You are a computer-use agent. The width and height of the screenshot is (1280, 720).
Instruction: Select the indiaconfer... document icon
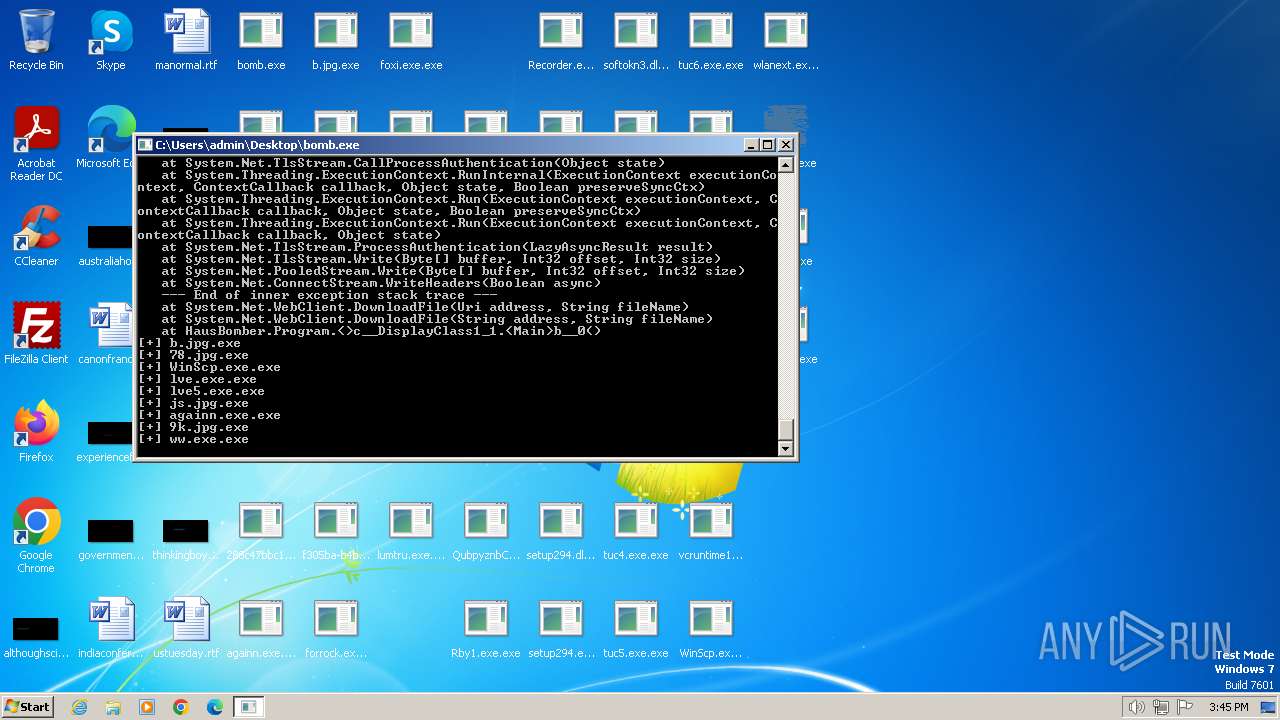[x=111, y=628]
